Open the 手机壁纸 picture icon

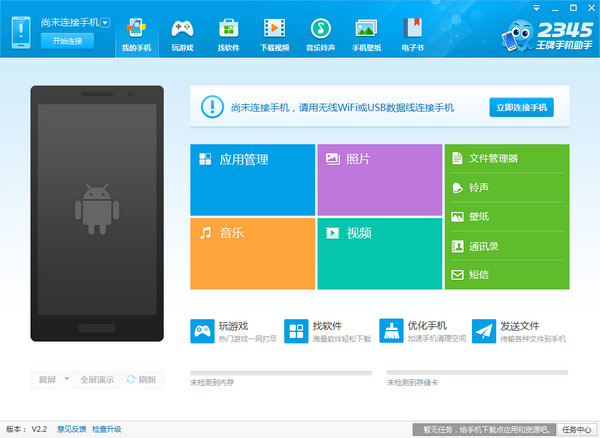pyautogui.click(x=366, y=29)
